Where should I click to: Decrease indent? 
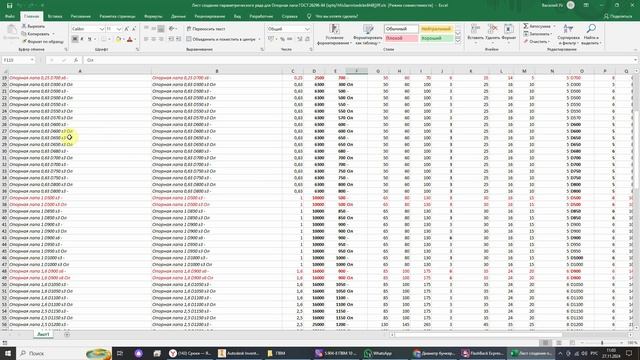tap(171, 39)
